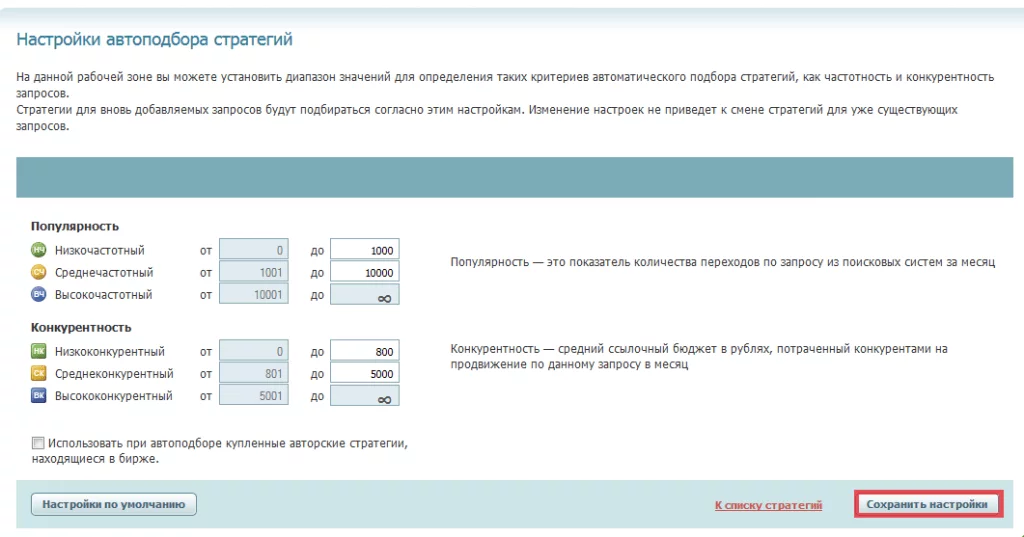Screen dimensions: 1024x537
Task: Click the Сохранить настройки button
Action: coord(927,504)
